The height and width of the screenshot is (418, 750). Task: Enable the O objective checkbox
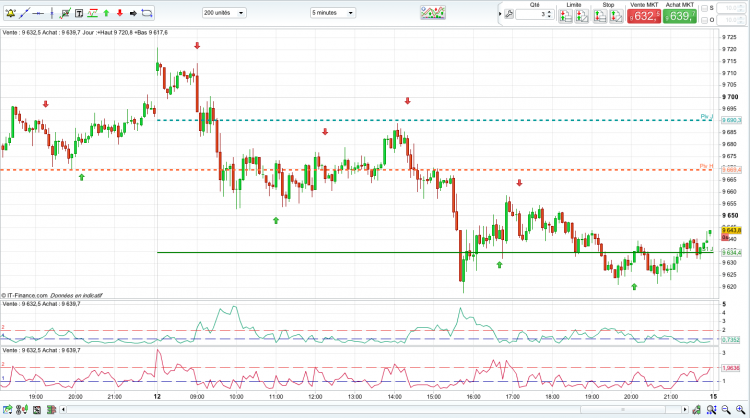704,20
